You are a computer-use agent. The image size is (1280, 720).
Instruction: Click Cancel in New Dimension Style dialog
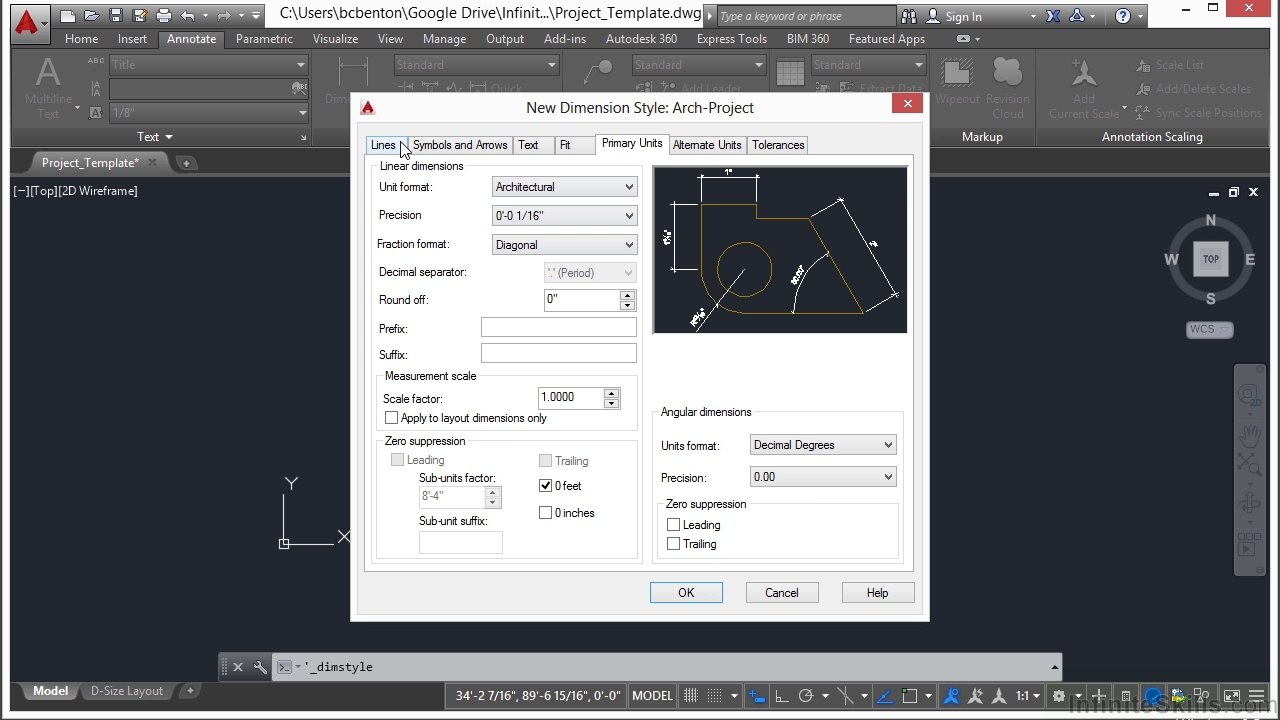[x=782, y=593]
